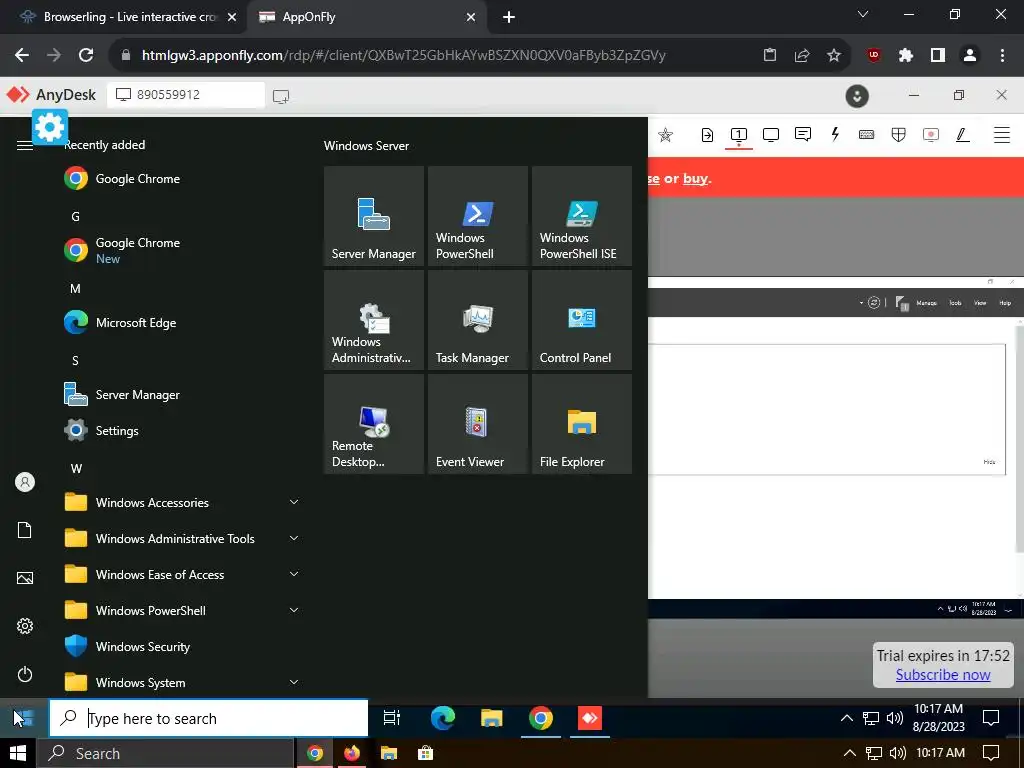Click AnyDesk address field 890559912
Viewport: 1024px width, 768px height.
coord(186,95)
